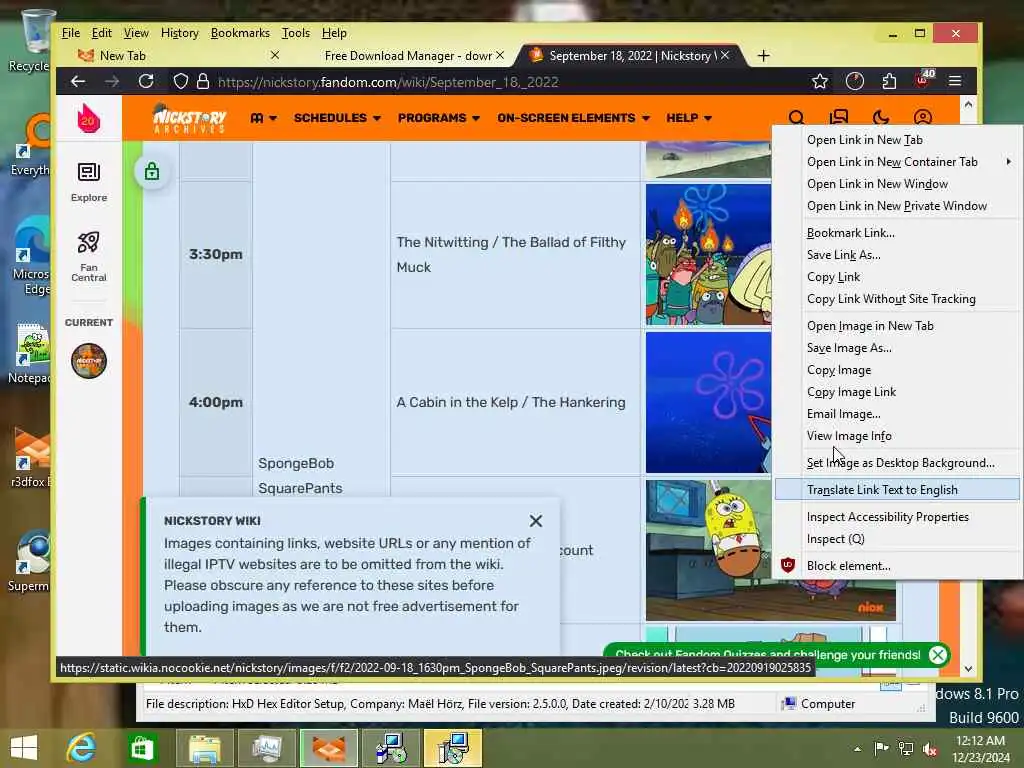Toggle dark theme with moon icon
1024x768 pixels.
point(880,118)
